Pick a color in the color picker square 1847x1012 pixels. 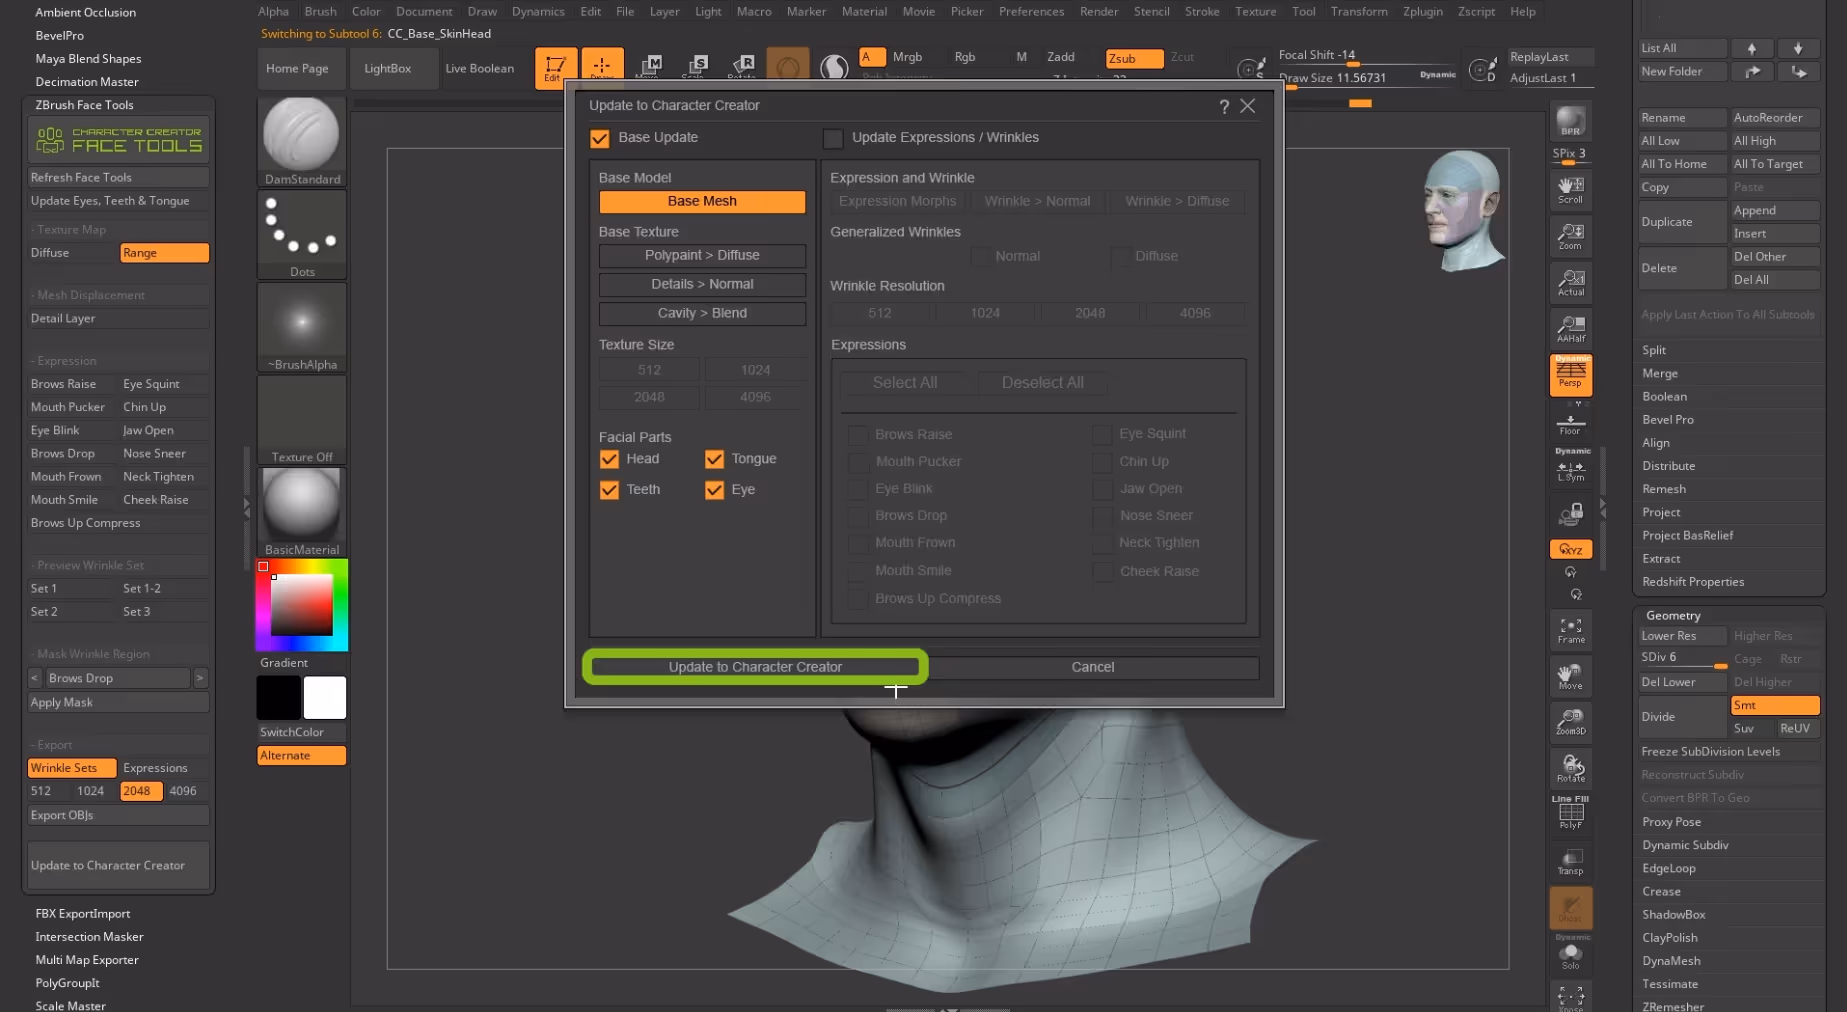click(301, 605)
